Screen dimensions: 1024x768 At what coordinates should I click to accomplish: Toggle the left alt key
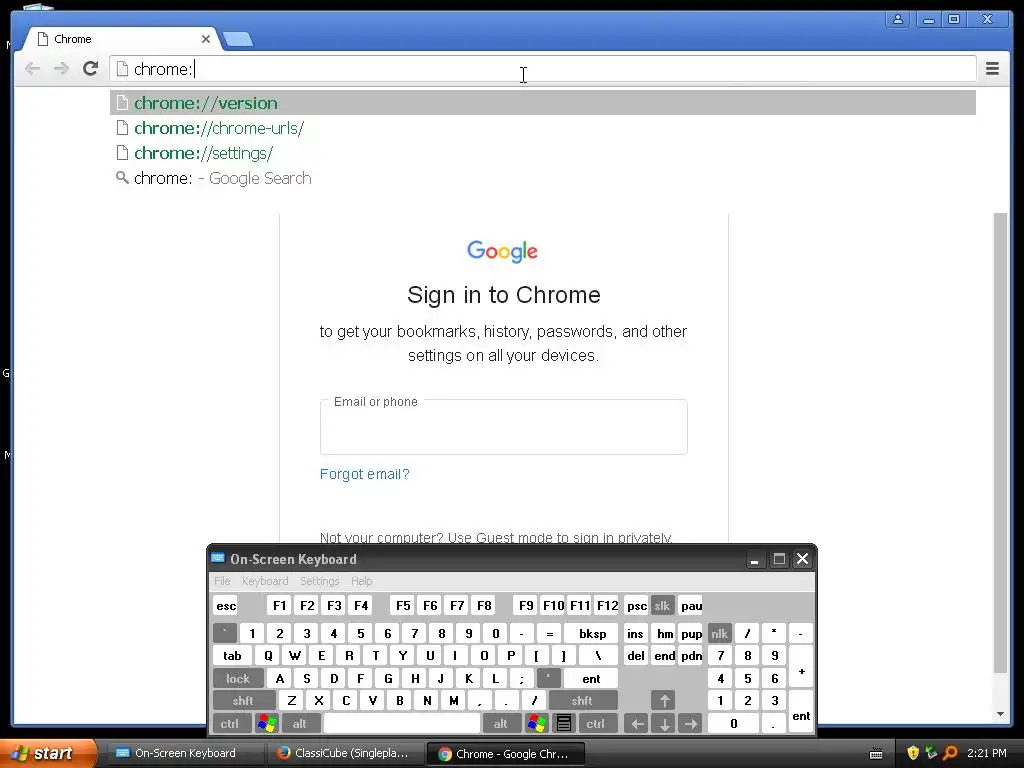[300, 724]
